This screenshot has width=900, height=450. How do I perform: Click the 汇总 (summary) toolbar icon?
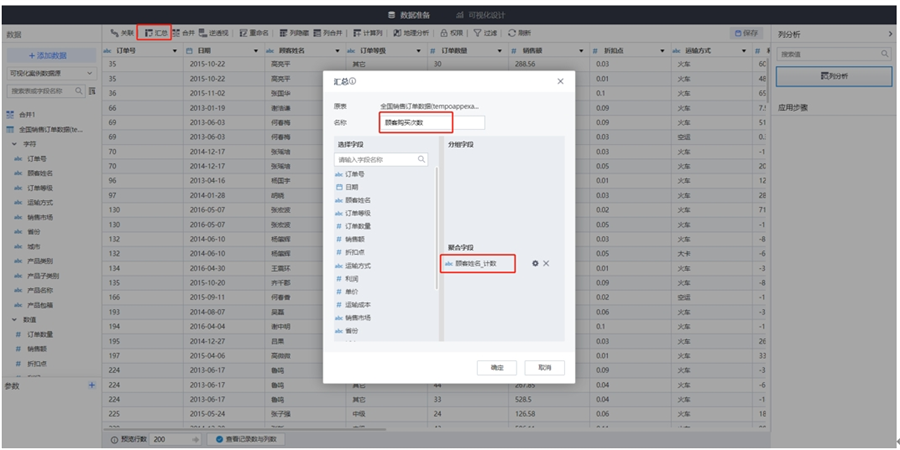[153, 33]
